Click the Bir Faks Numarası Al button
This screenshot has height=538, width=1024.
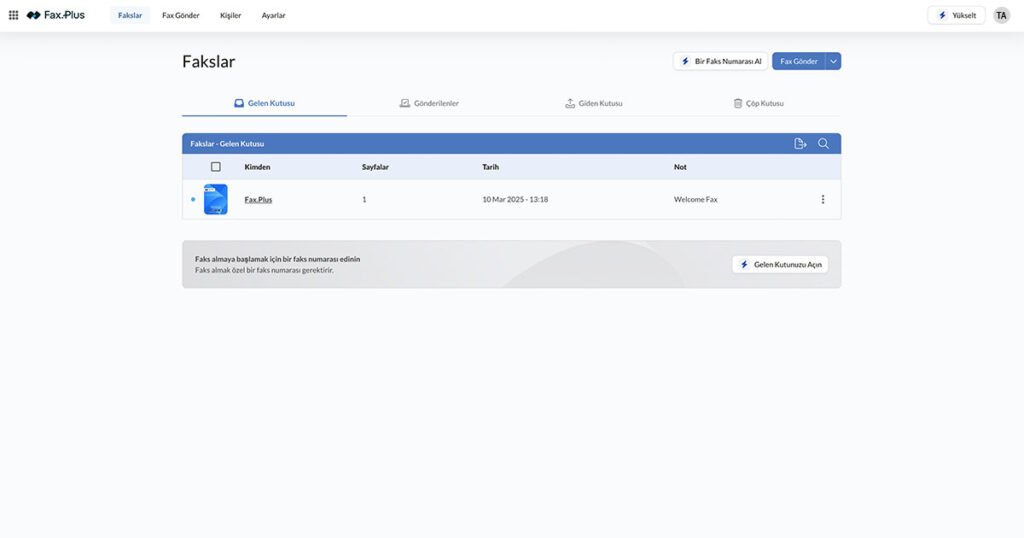(x=720, y=61)
